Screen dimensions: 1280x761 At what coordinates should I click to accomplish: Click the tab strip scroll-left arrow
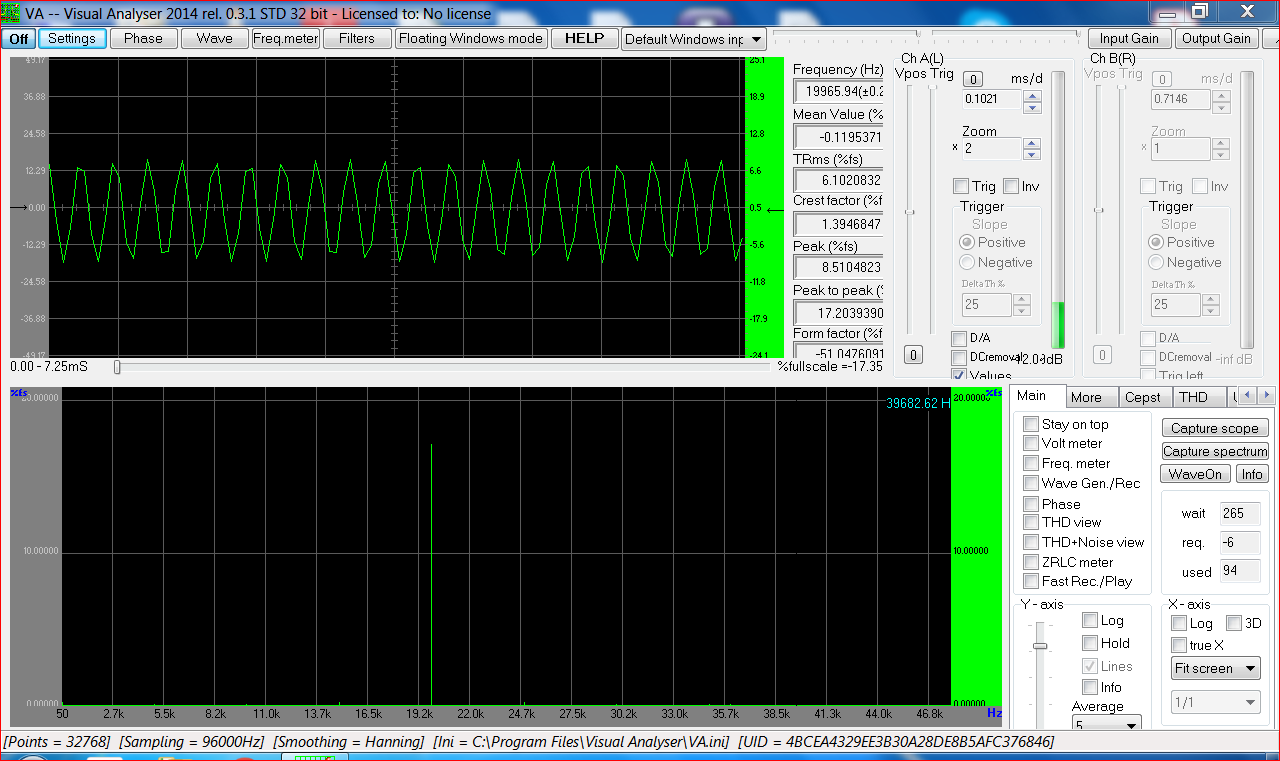tap(1247, 396)
